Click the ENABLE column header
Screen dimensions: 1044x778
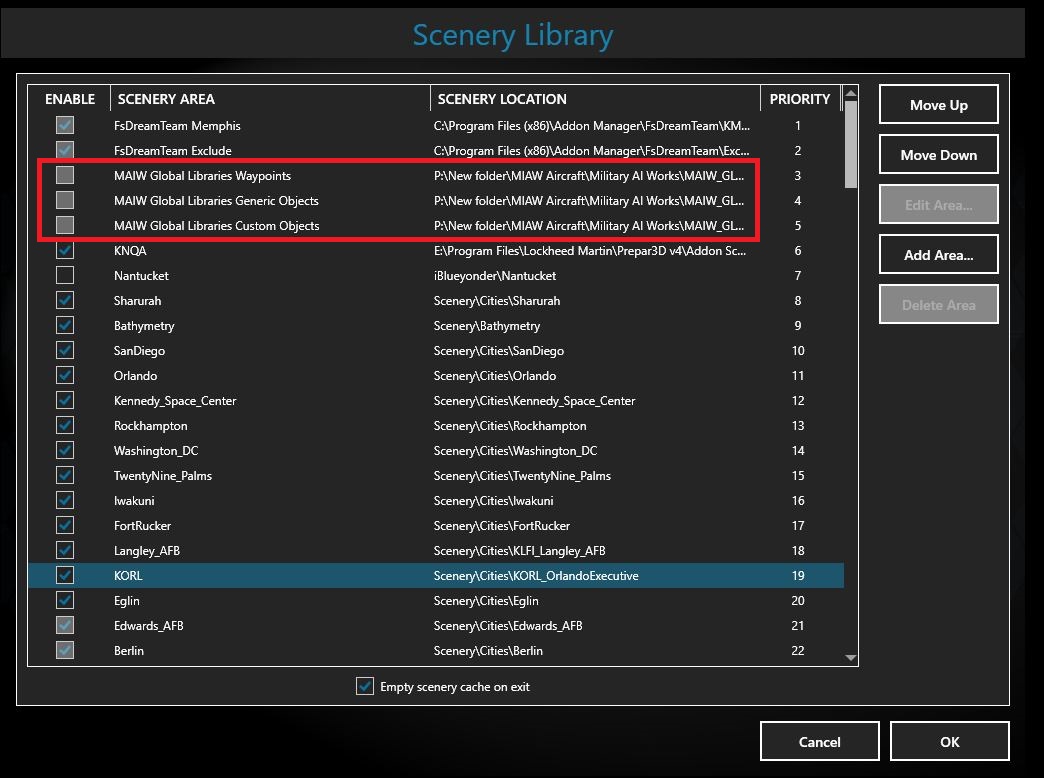69,99
